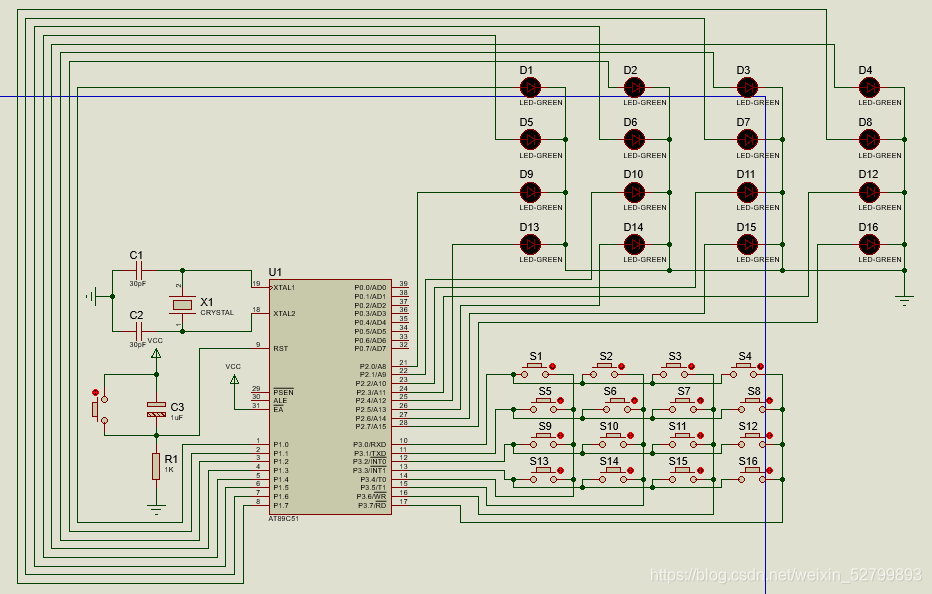
Task: Select LED D8 component
Action: coord(869,140)
